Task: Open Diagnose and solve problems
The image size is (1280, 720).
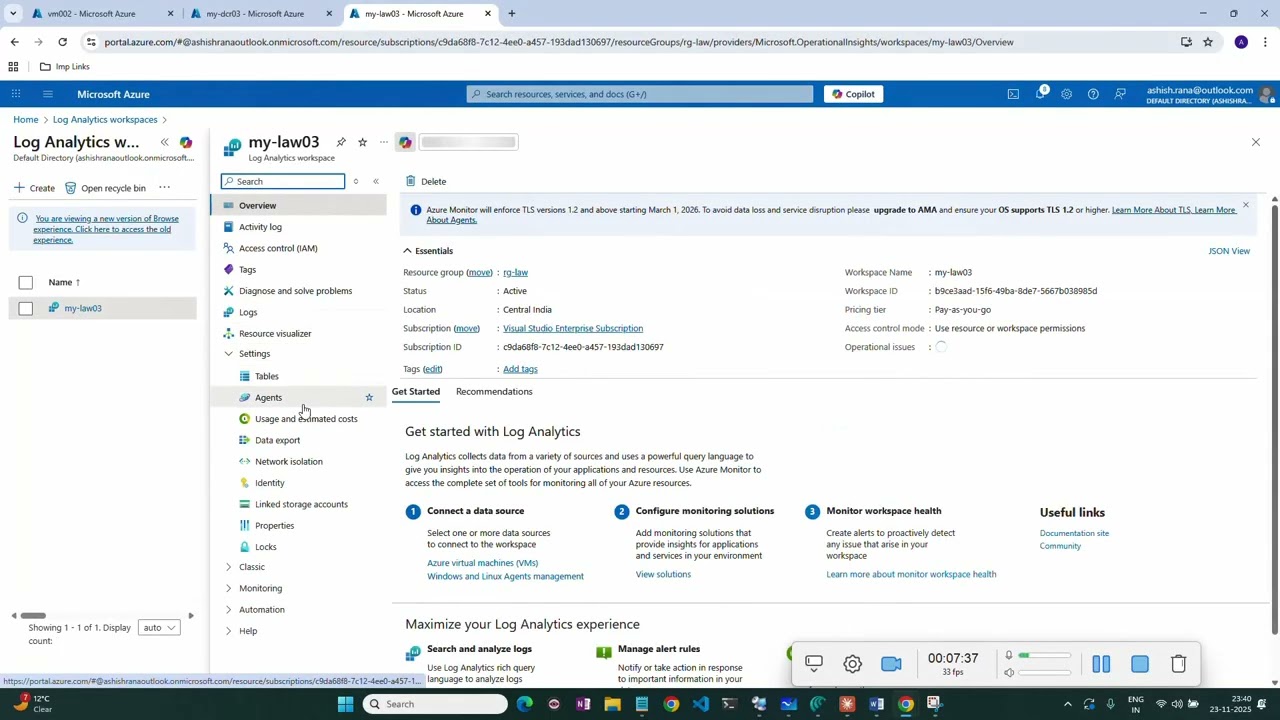Action: 295,291
